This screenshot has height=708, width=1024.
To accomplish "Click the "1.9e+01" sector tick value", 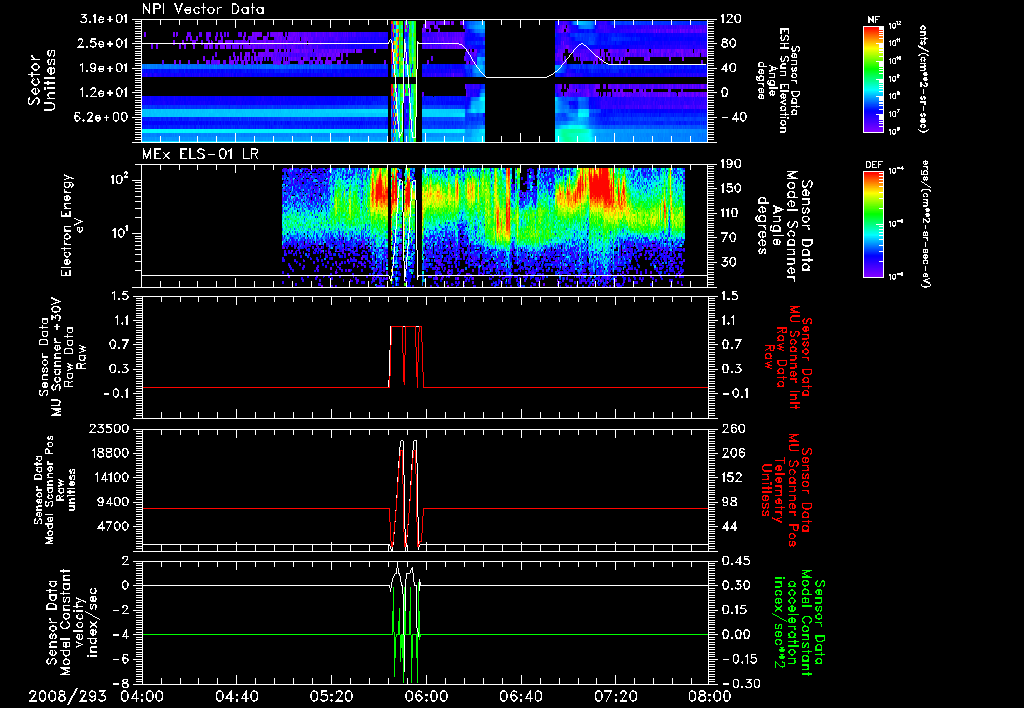I will [104, 68].
